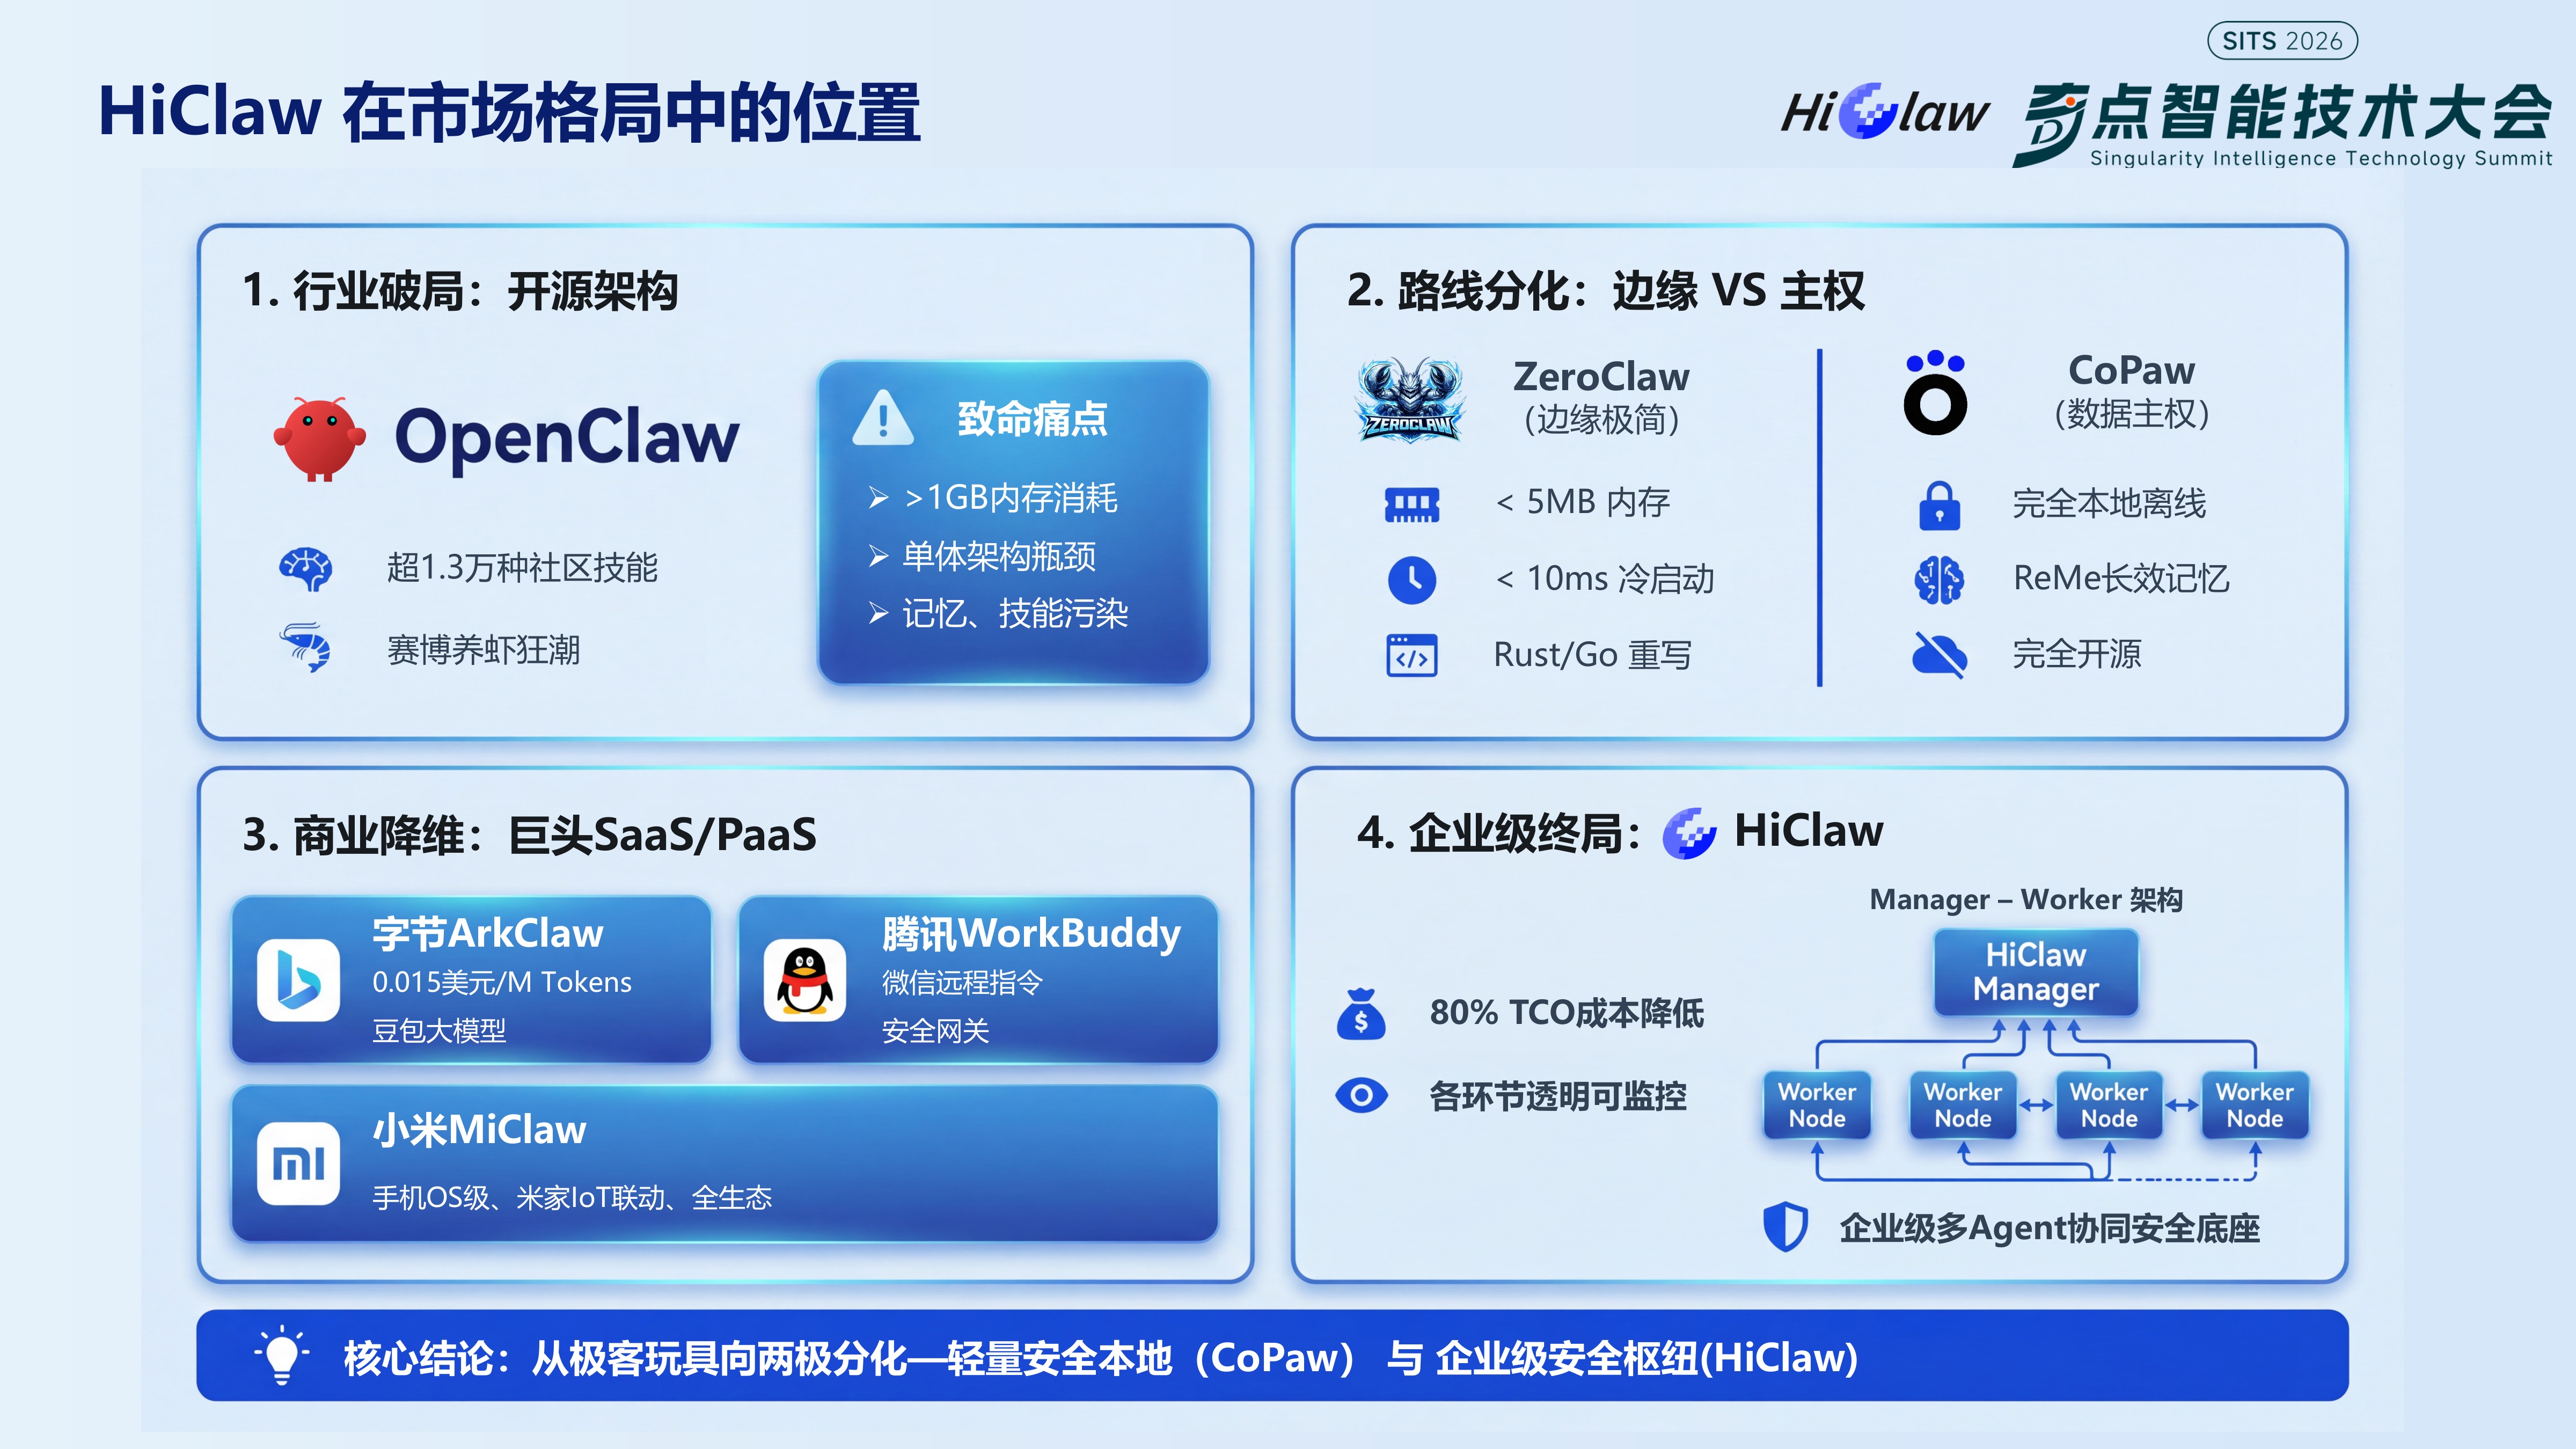2576x1449 pixels.
Task: Click the arrow bullet before 单体架构瓶颈
Action: (x=878, y=556)
